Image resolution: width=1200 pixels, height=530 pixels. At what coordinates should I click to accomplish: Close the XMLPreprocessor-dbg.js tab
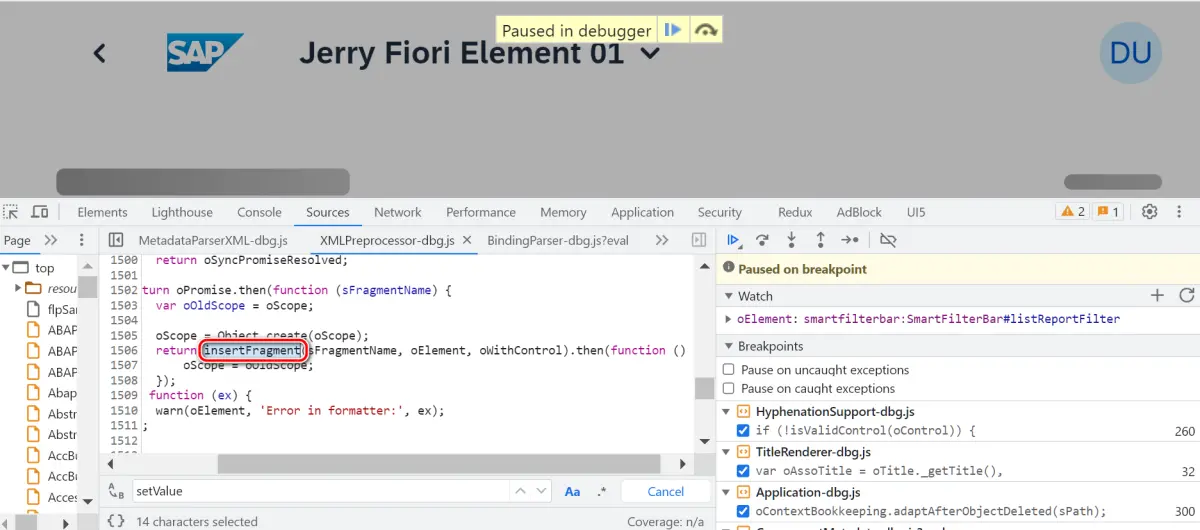[x=467, y=241]
